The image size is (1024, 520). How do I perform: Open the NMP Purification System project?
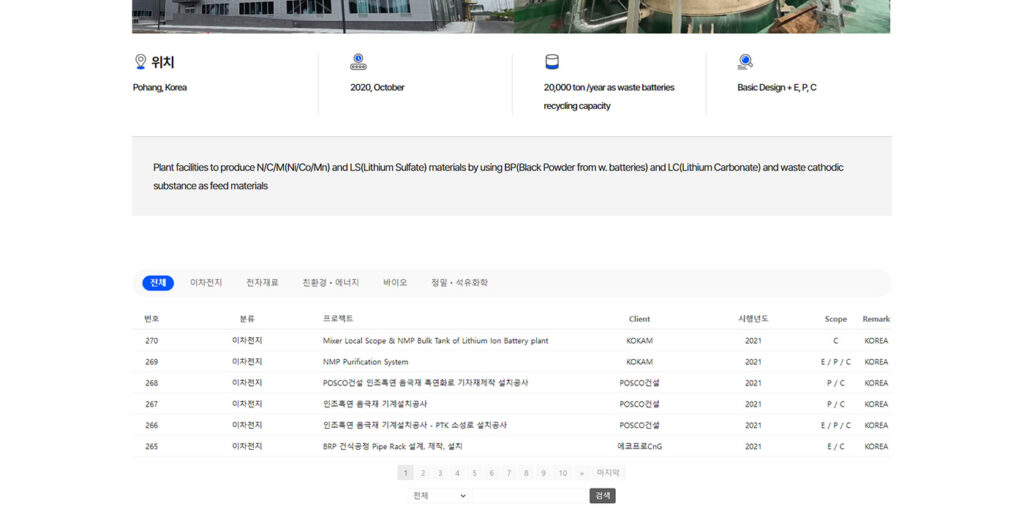365,362
